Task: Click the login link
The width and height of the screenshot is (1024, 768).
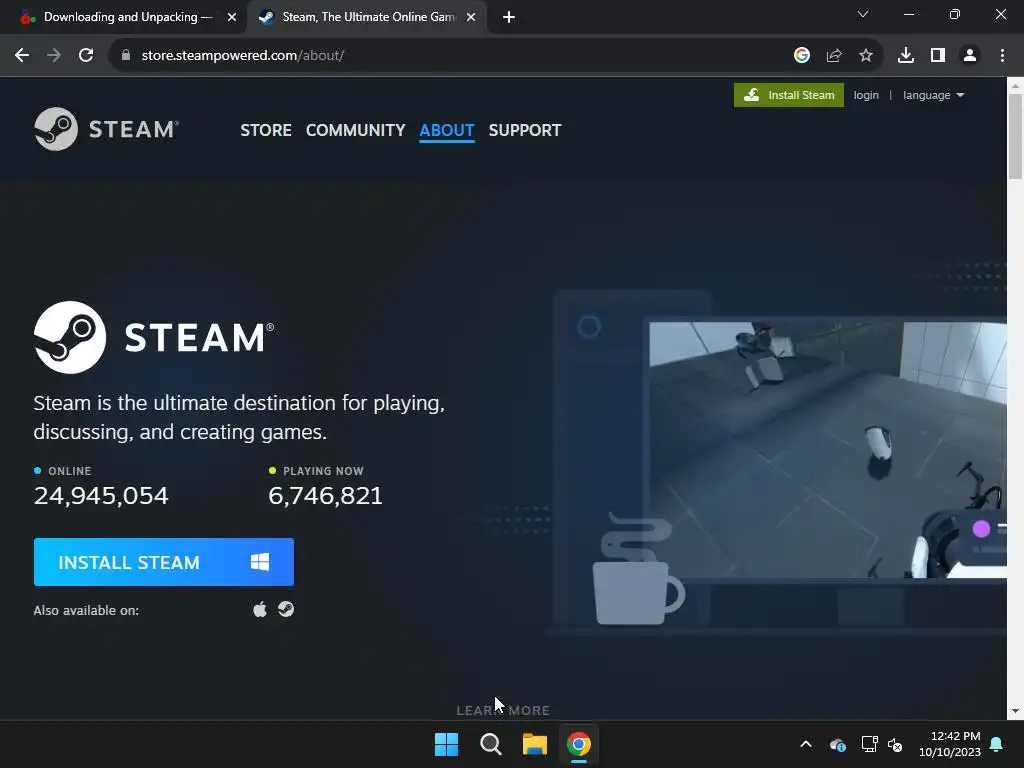Action: click(x=866, y=95)
